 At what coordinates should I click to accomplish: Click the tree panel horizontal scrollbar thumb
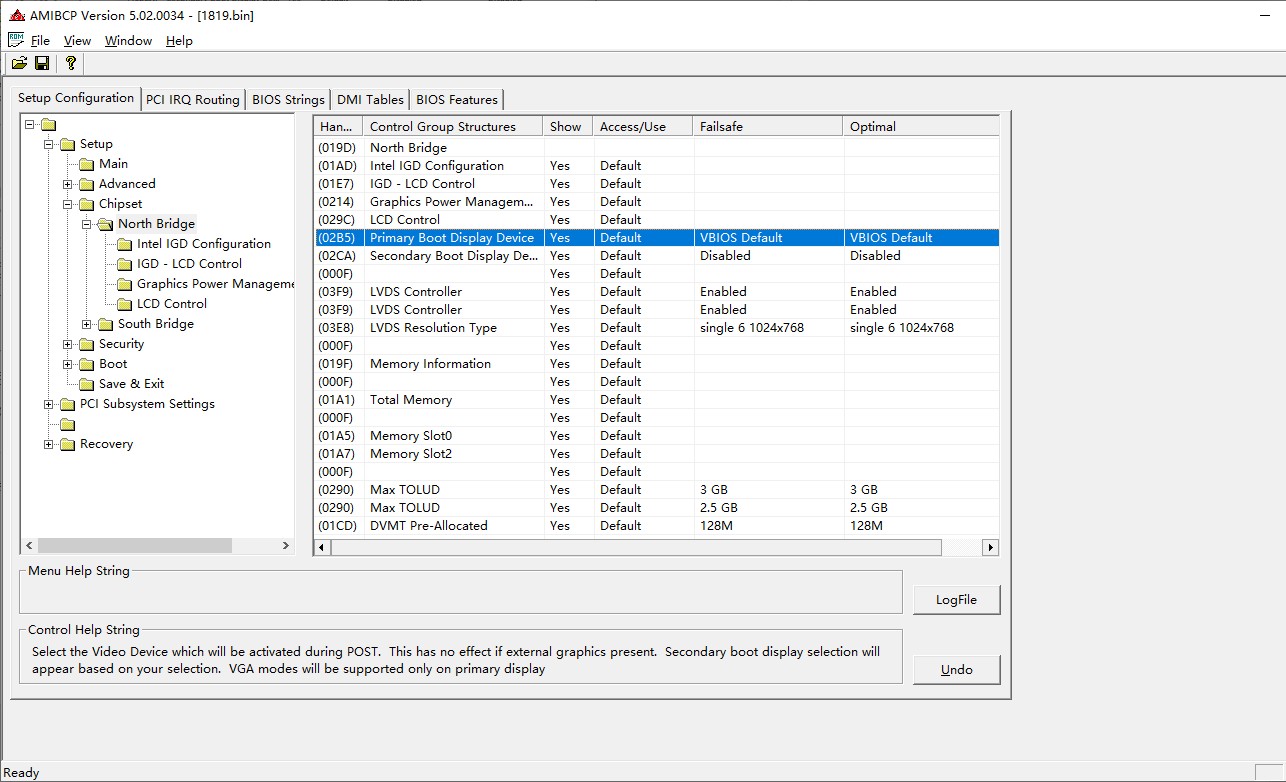pos(134,545)
